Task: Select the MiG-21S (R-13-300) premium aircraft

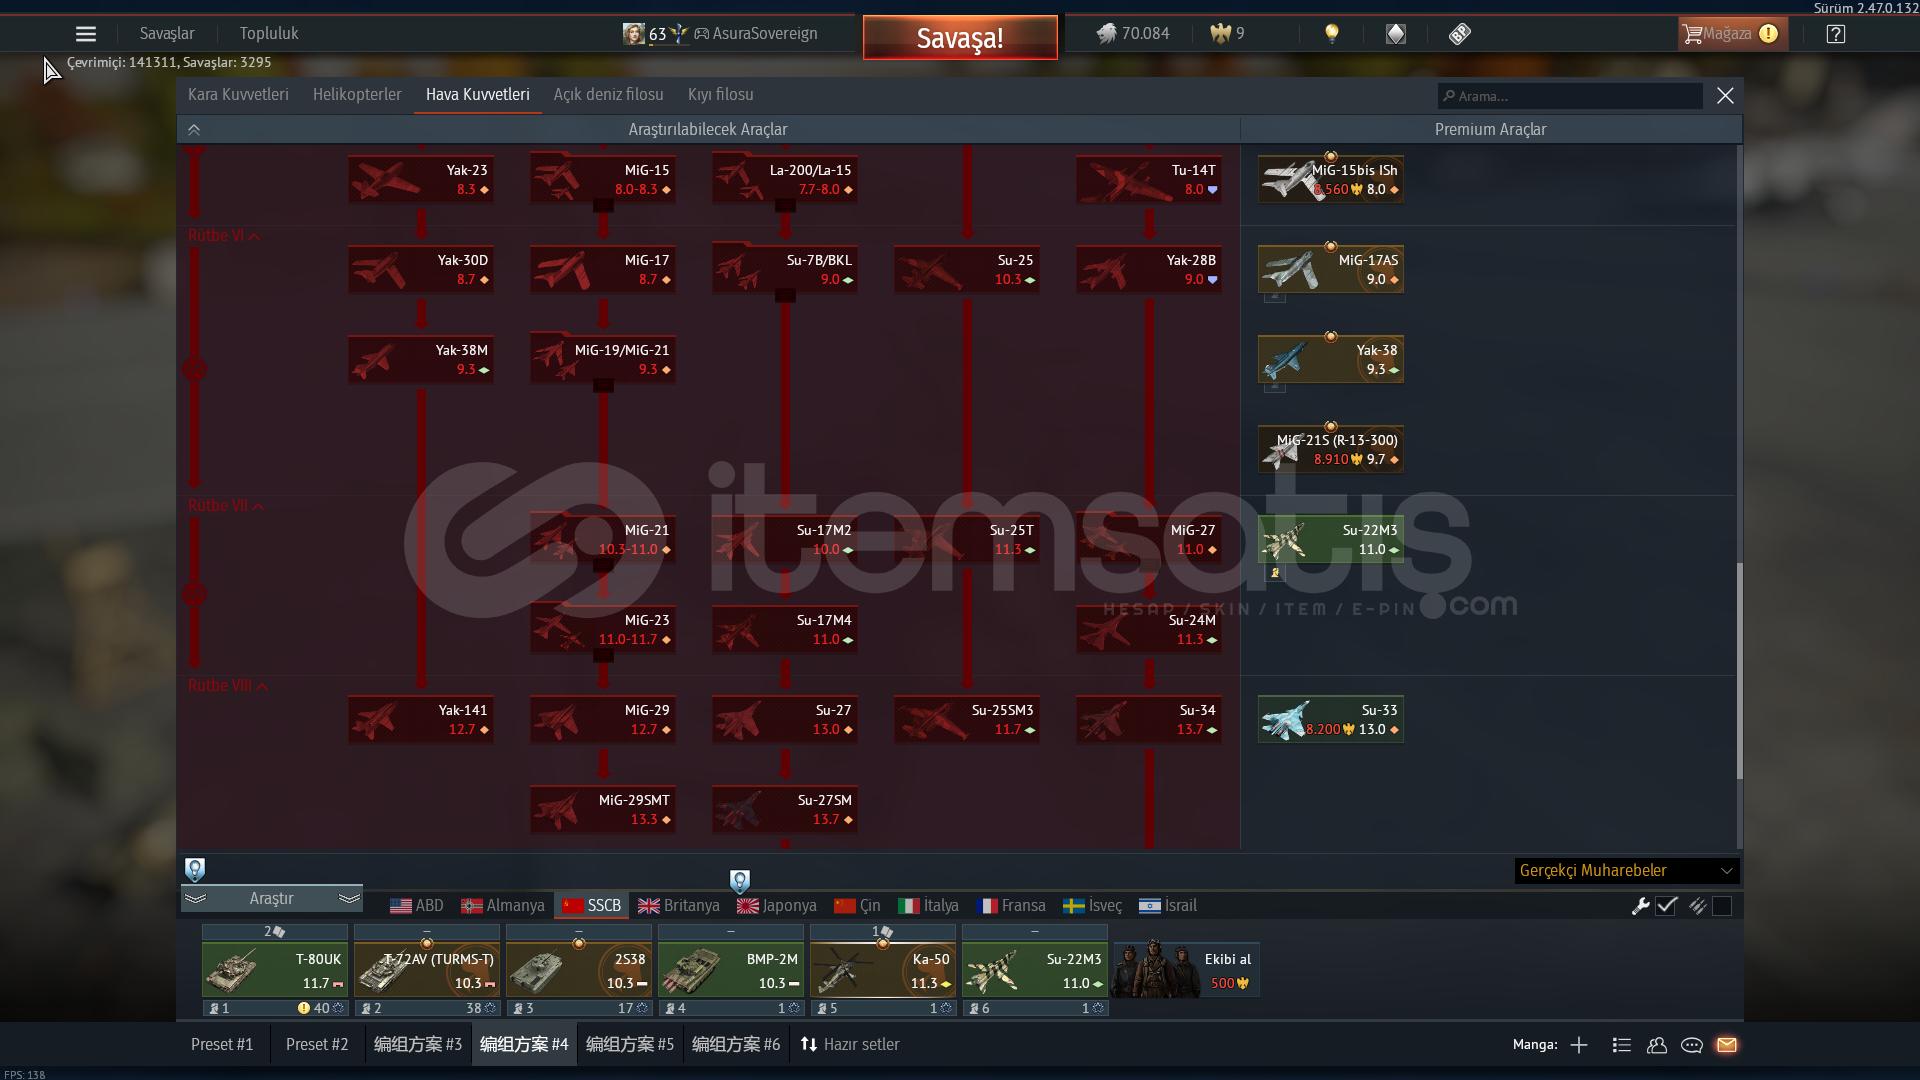Action: pos(1331,450)
